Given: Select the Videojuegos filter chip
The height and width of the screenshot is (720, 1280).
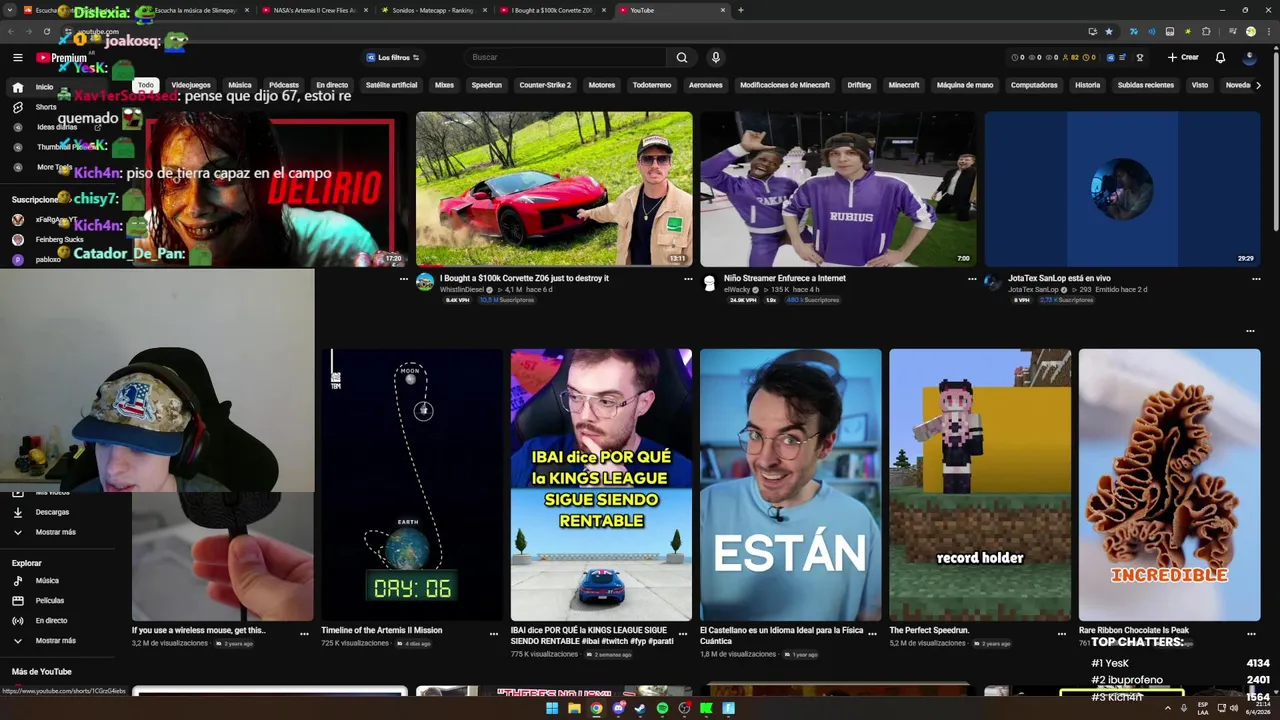Looking at the screenshot, I should [x=191, y=85].
